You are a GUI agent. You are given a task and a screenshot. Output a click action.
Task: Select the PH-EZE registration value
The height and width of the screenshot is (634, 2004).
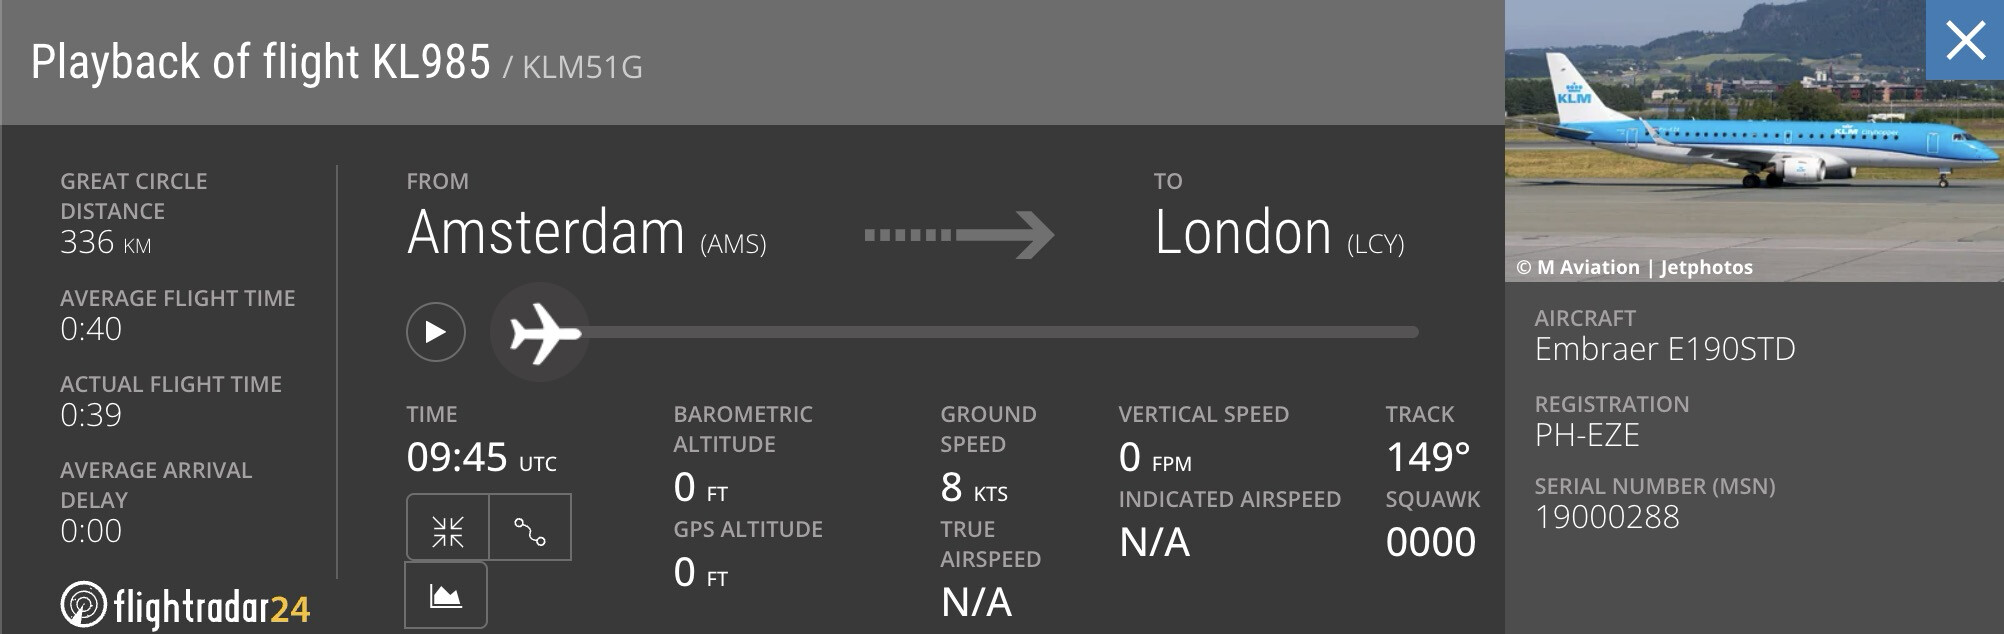click(x=1587, y=436)
